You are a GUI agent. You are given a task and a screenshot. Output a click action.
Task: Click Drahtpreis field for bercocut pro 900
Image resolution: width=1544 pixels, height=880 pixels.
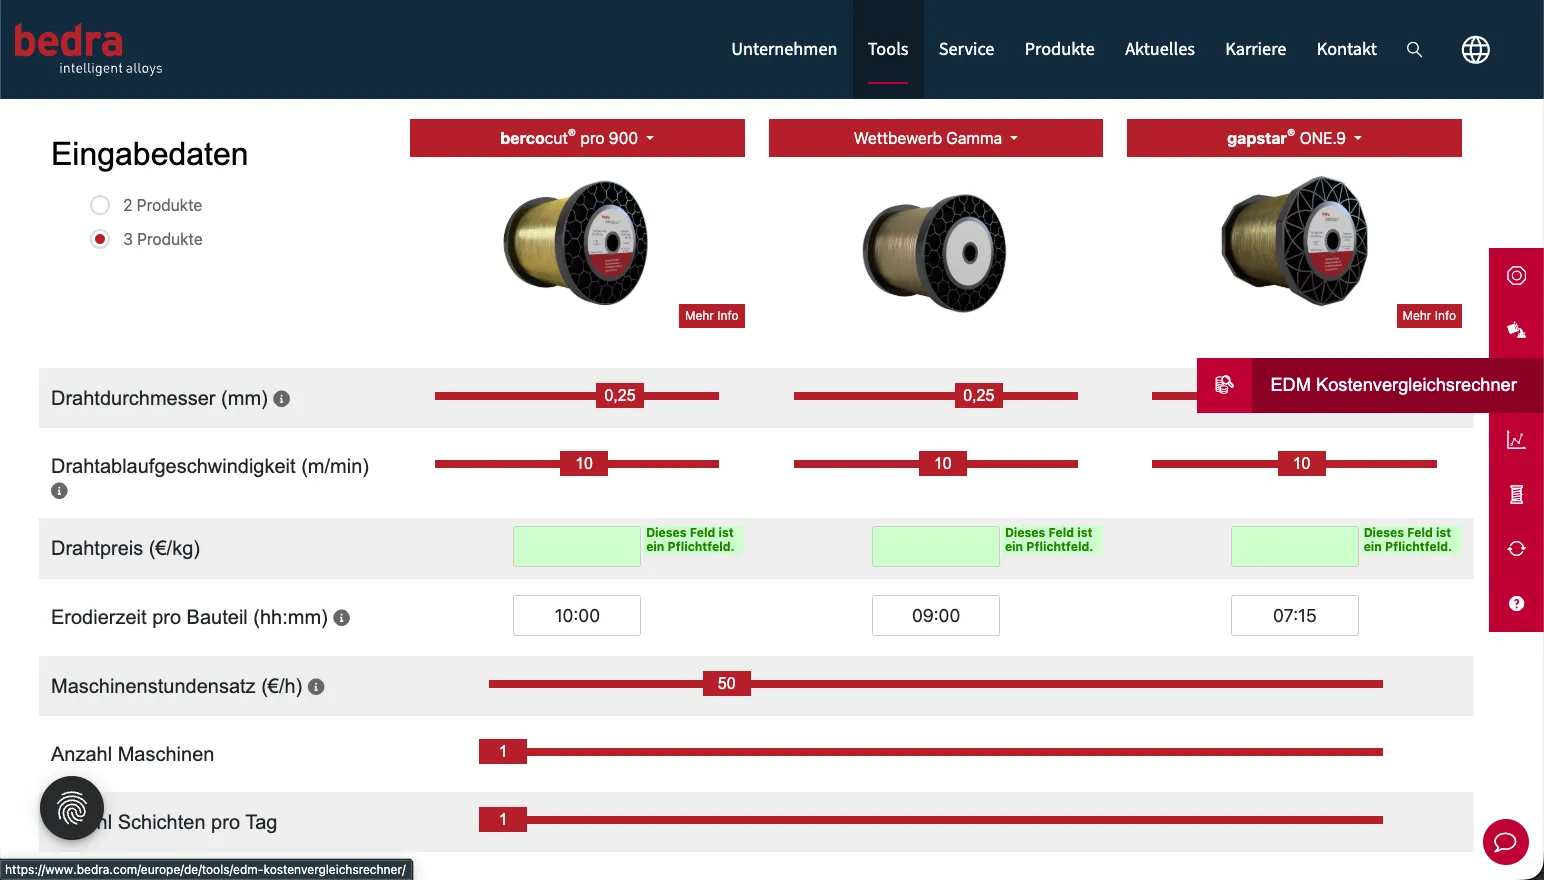[577, 547]
